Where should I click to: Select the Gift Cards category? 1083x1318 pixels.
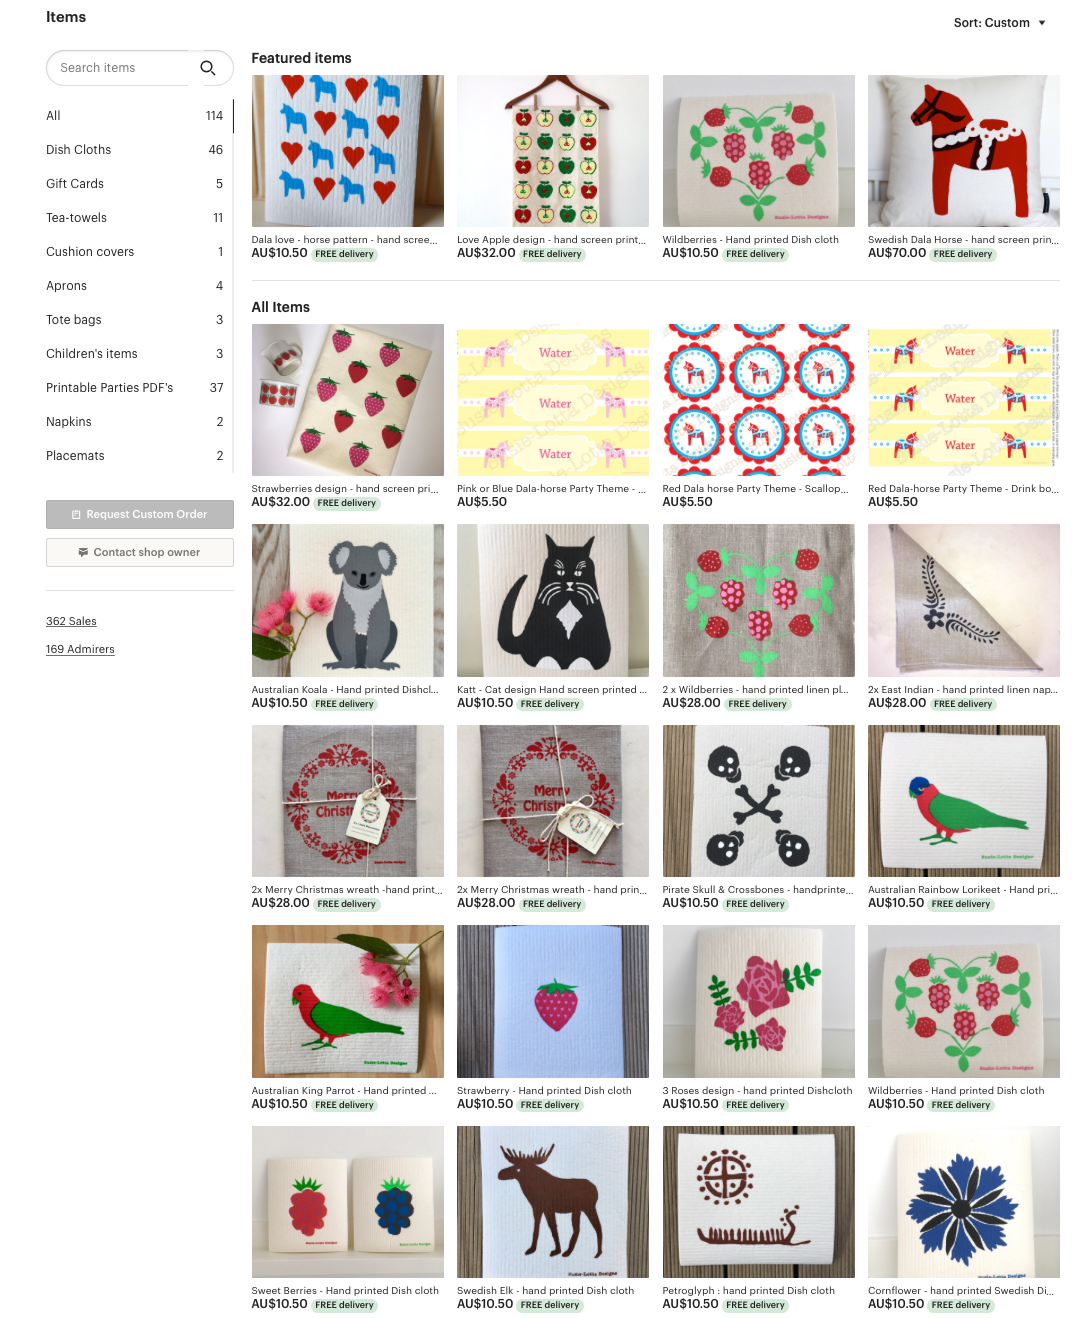point(134,184)
